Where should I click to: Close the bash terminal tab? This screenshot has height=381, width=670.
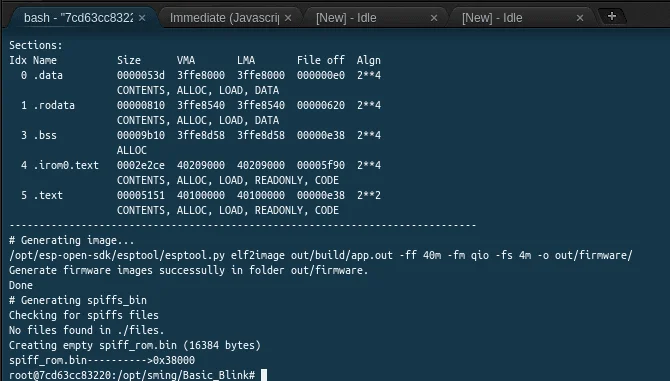142,18
